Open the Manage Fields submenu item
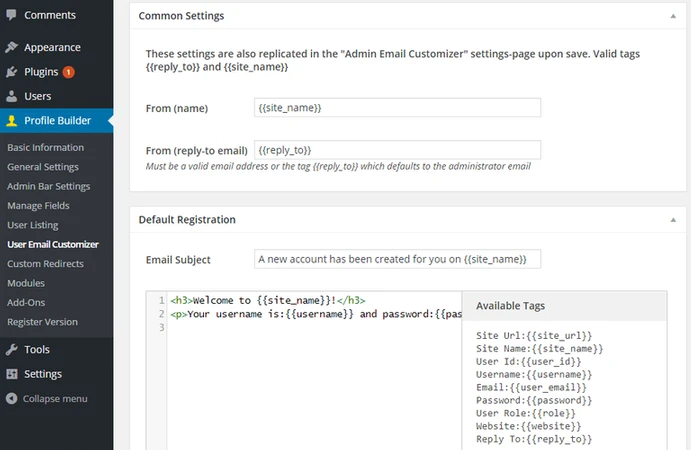 [x=38, y=206]
